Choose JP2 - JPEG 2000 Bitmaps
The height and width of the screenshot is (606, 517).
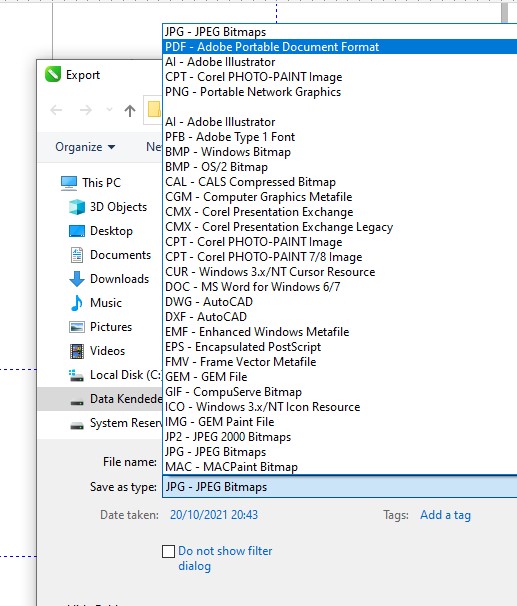340,437
